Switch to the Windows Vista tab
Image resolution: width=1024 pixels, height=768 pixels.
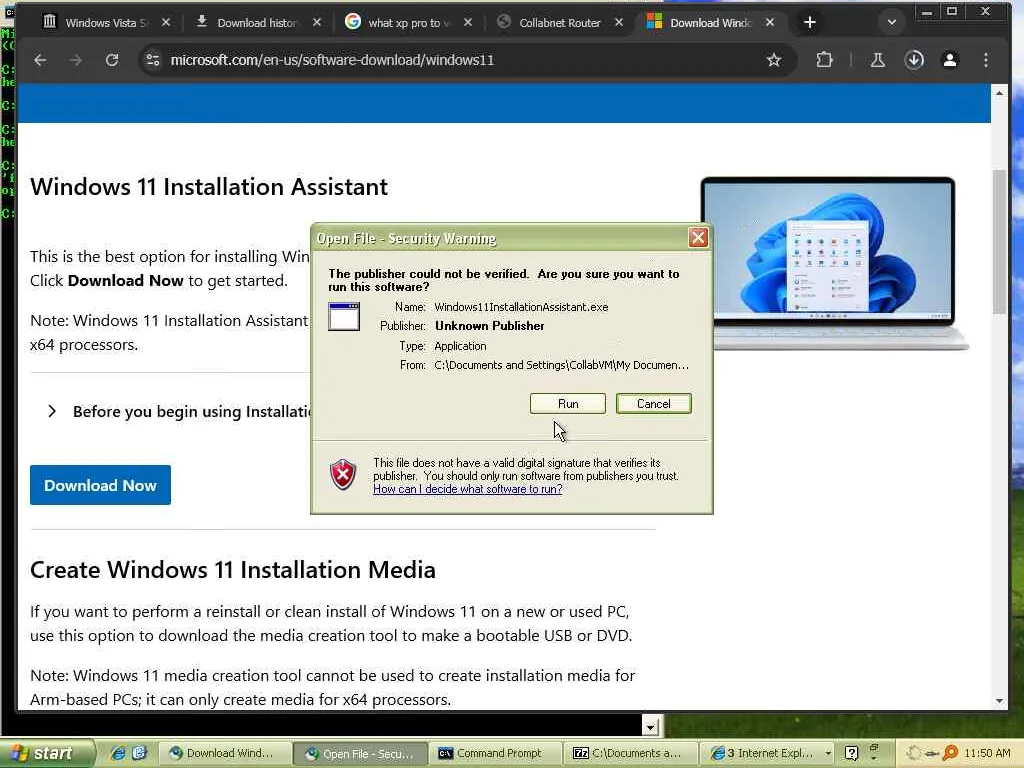(106, 22)
